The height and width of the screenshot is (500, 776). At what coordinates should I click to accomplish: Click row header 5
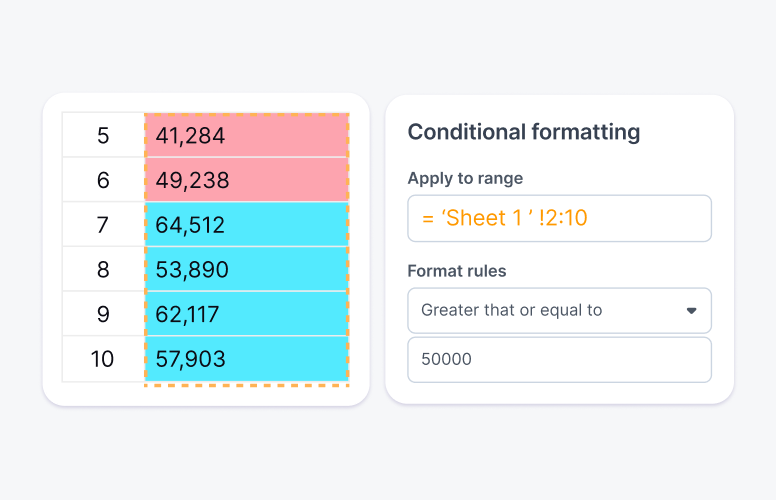103,135
